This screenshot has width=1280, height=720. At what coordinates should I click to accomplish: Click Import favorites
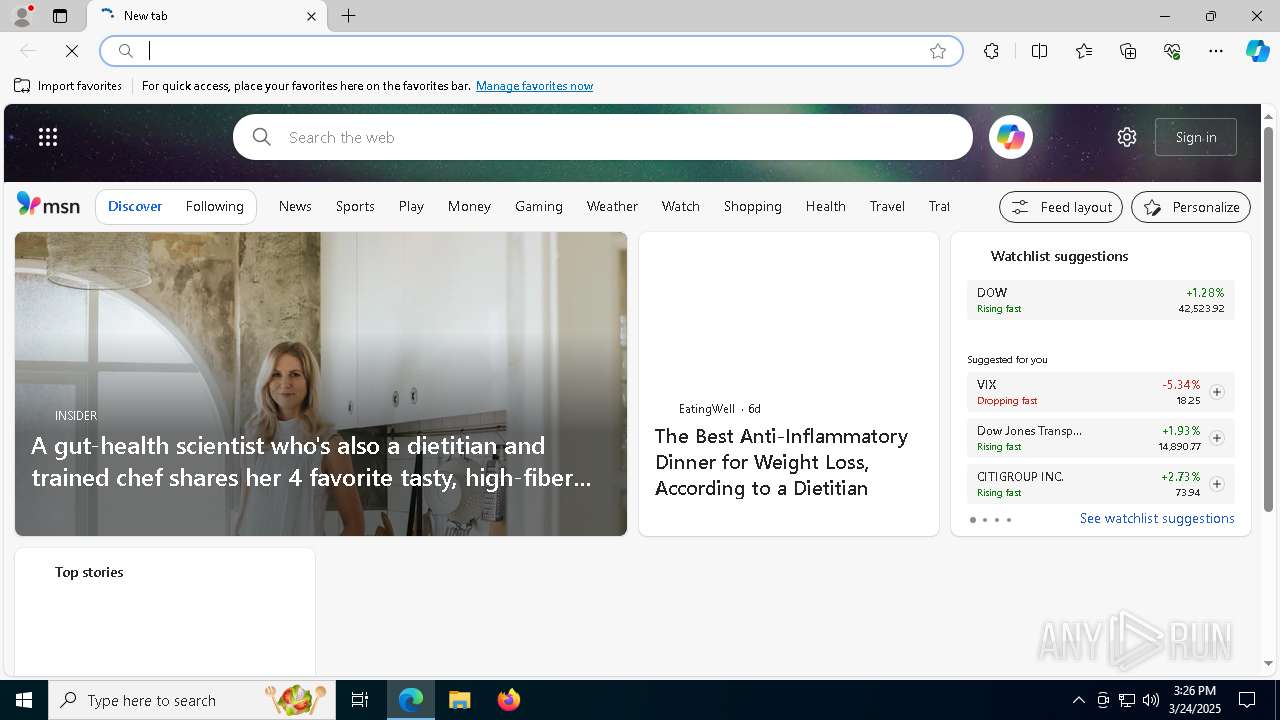pos(68,86)
